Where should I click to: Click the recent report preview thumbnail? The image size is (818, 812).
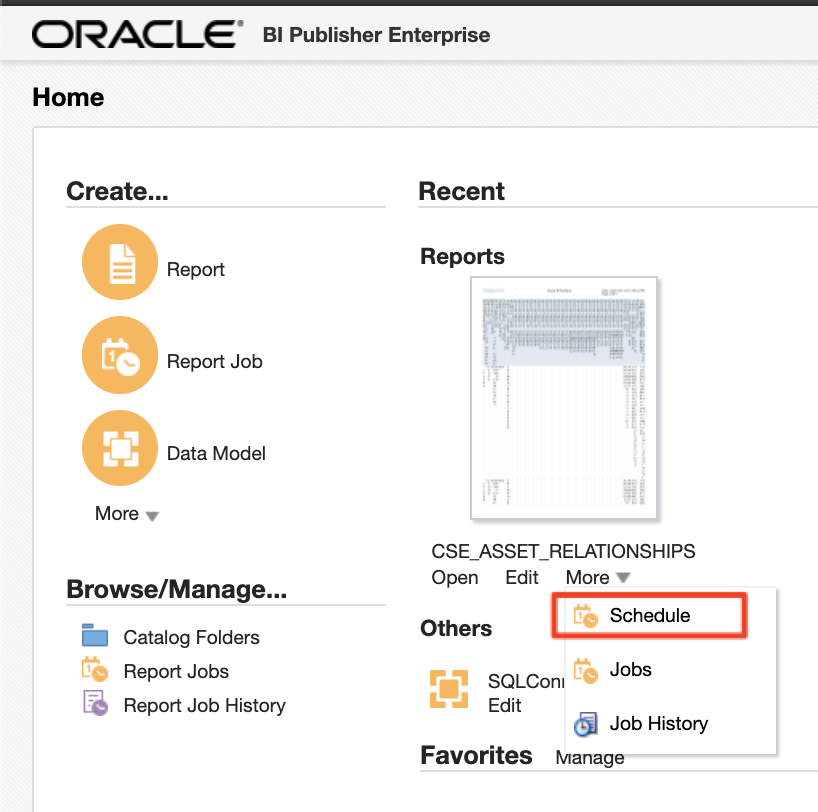click(564, 398)
